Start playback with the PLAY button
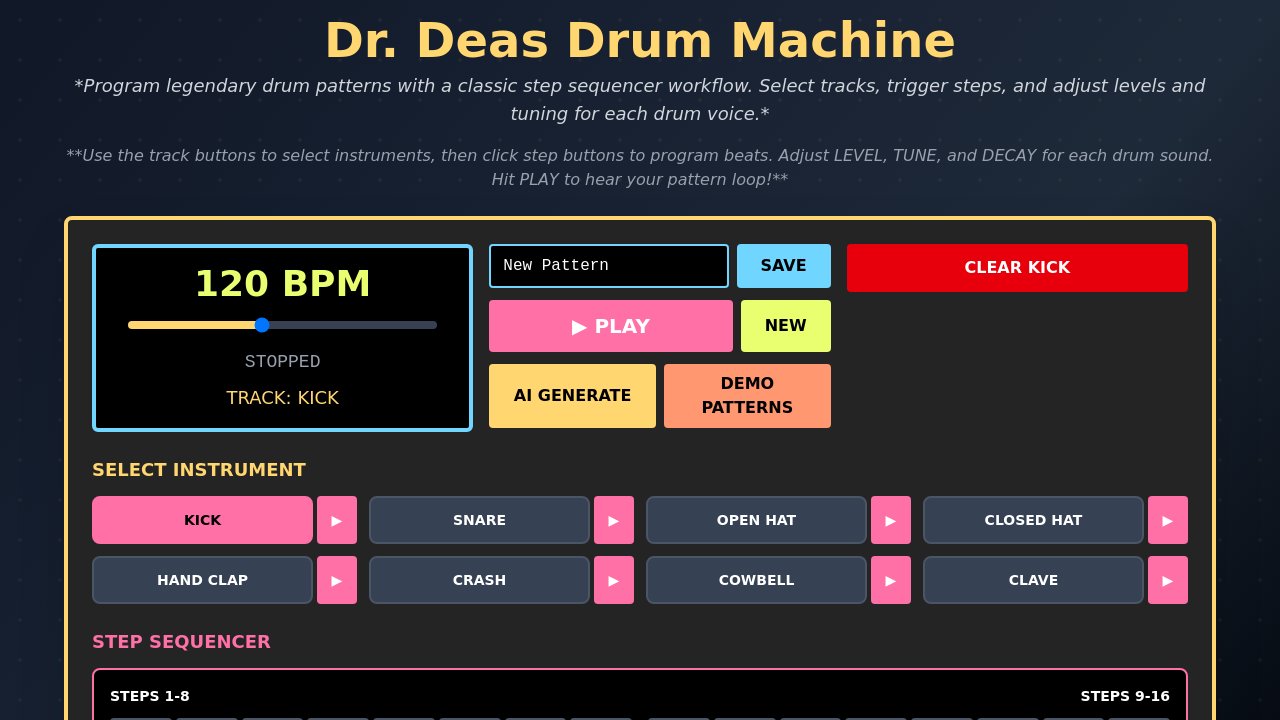Image resolution: width=1280 pixels, height=720 pixels. coord(611,326)
